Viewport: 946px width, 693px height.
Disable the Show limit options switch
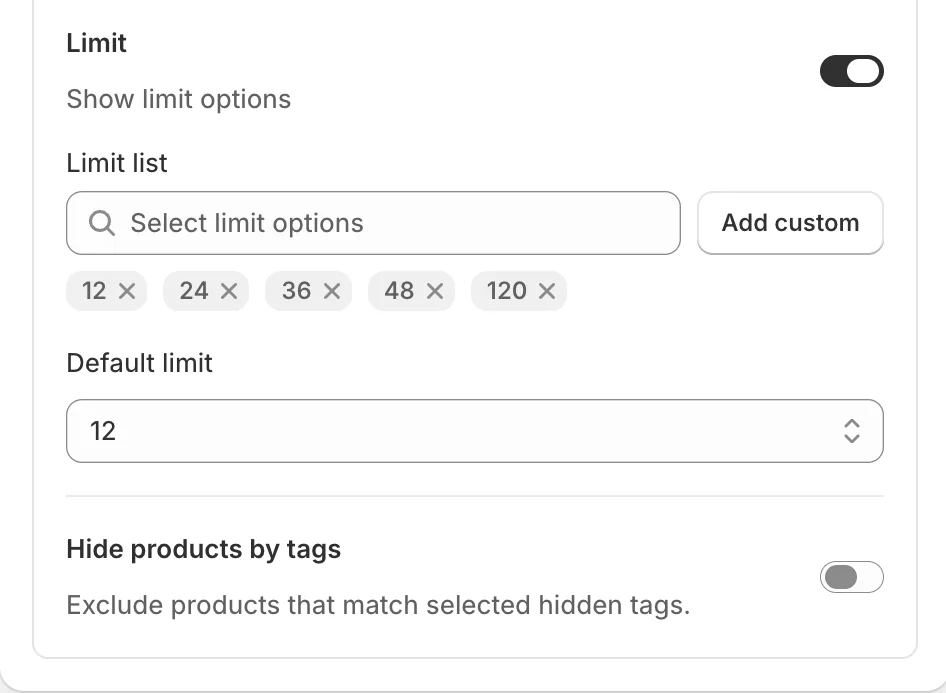pos(851,71)
